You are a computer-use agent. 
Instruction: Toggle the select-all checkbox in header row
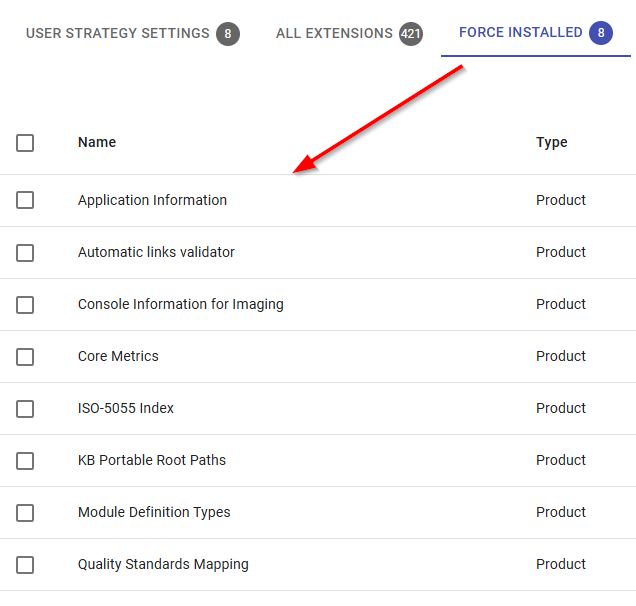click(x=25, y=143)
